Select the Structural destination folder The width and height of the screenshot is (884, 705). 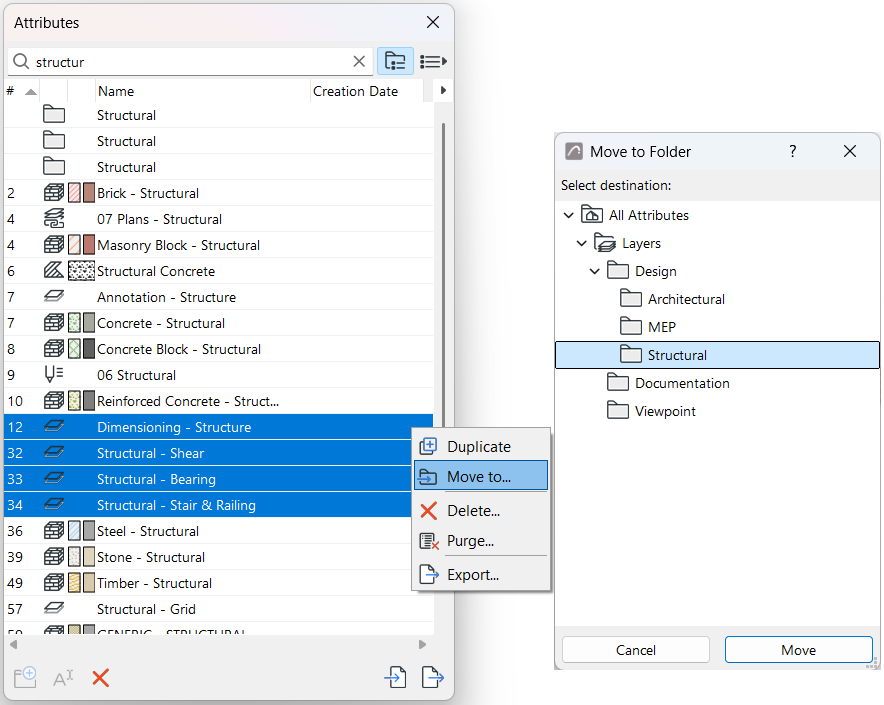pos(717,355)
